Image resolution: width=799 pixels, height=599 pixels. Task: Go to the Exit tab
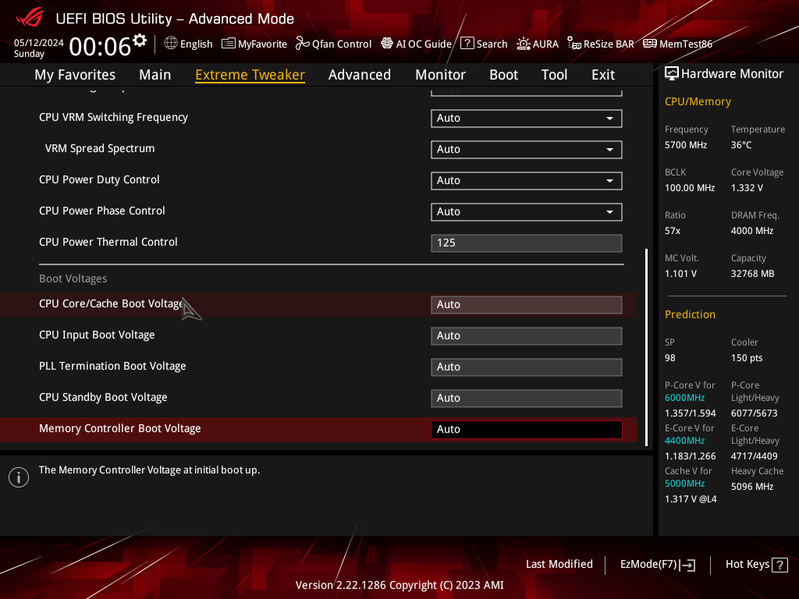tap(603, 75)
